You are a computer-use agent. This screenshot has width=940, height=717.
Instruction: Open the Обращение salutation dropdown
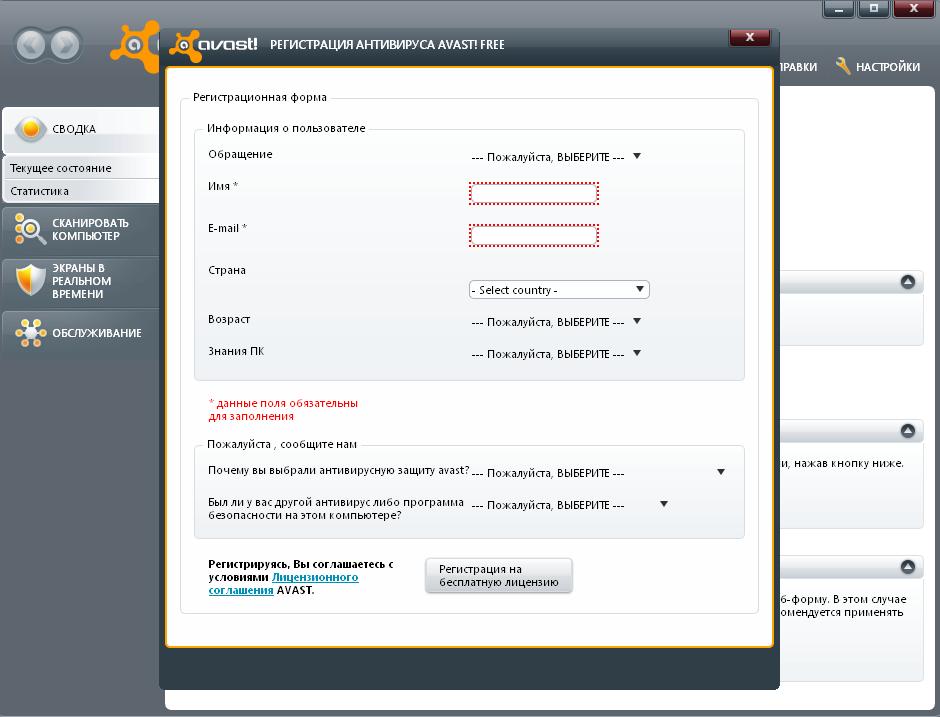[x=556, y=157]
